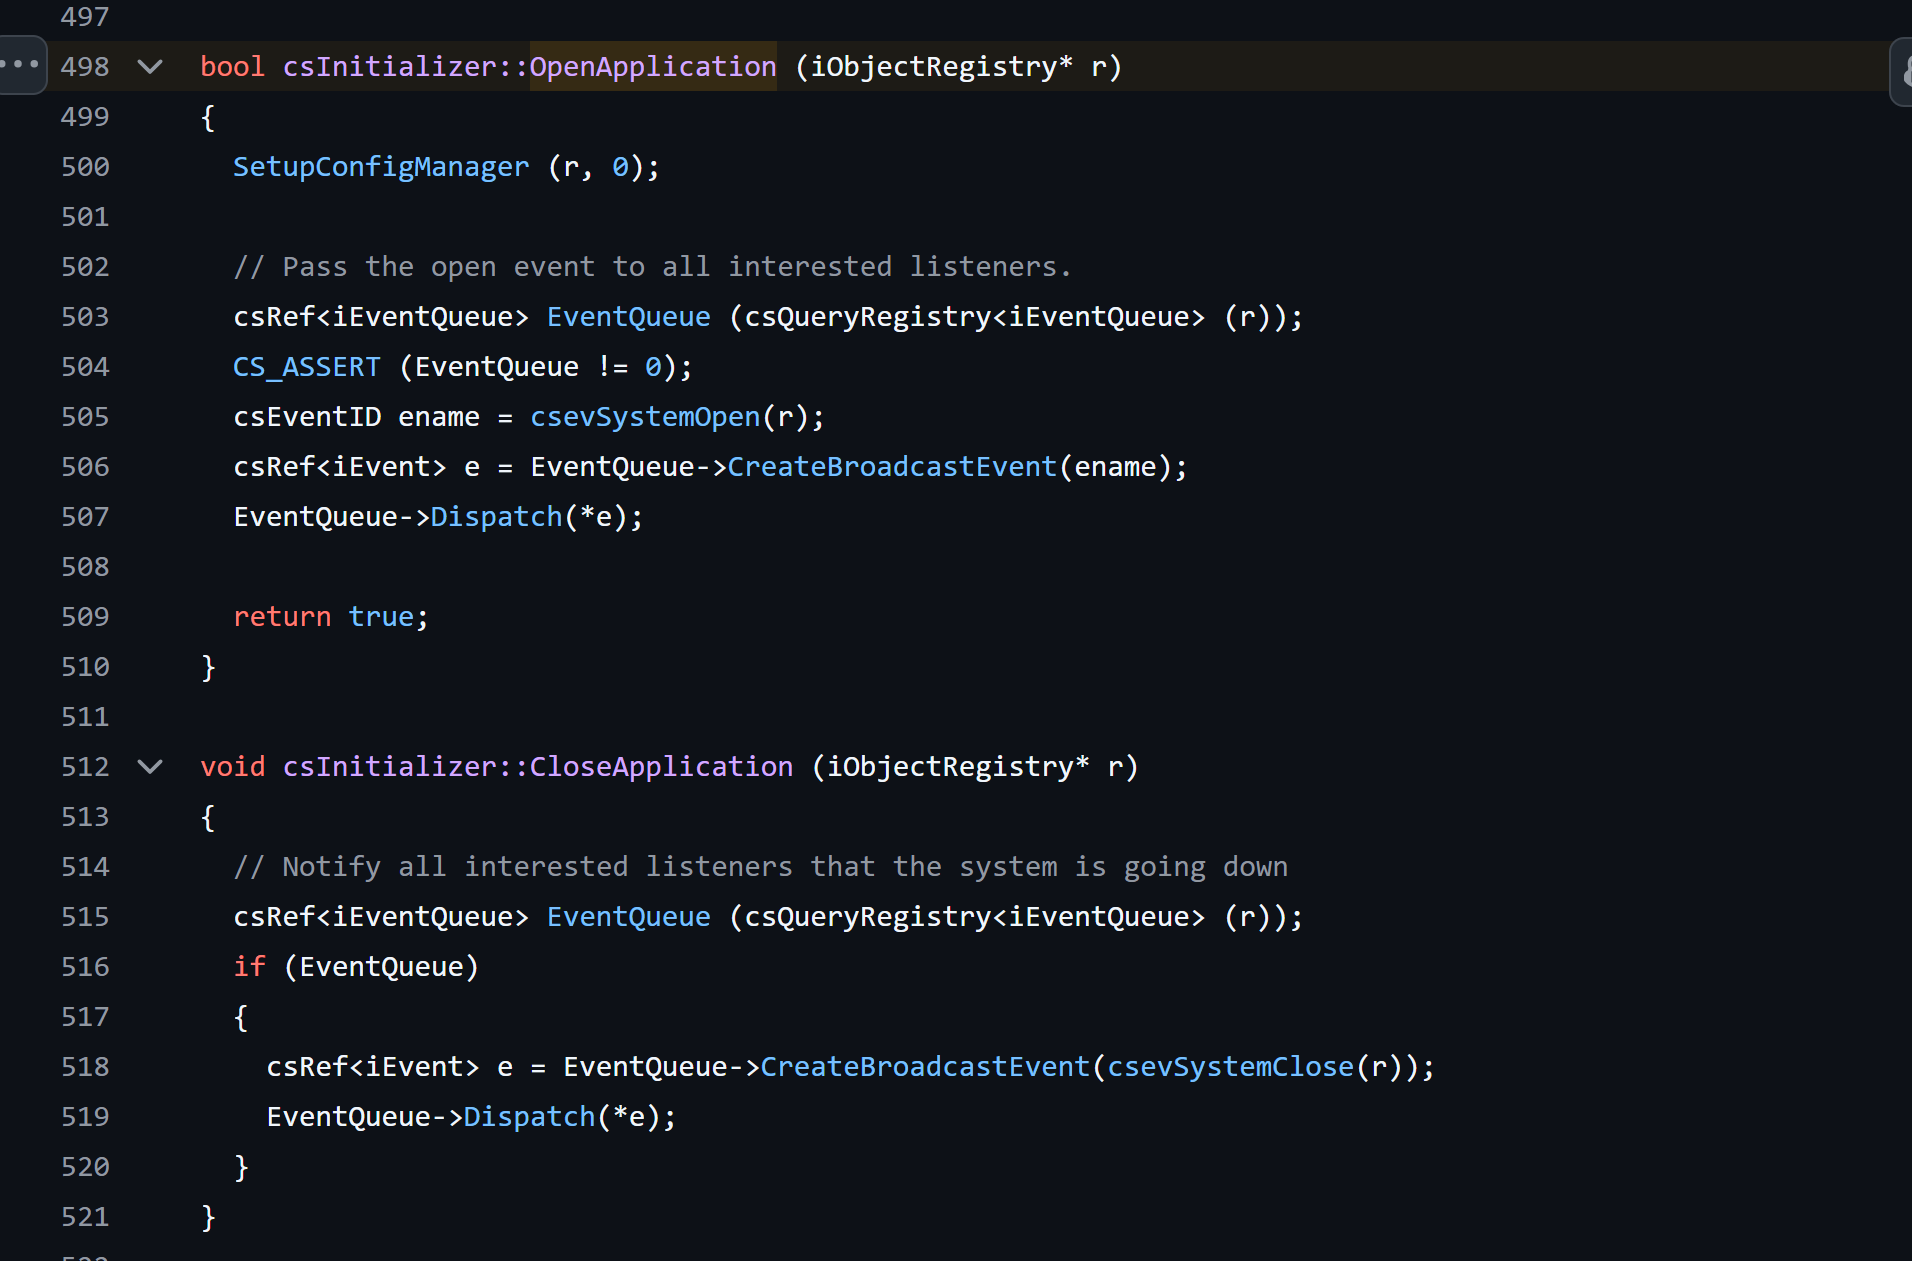Click the partially visible icon at right edge

point(1902,72)
